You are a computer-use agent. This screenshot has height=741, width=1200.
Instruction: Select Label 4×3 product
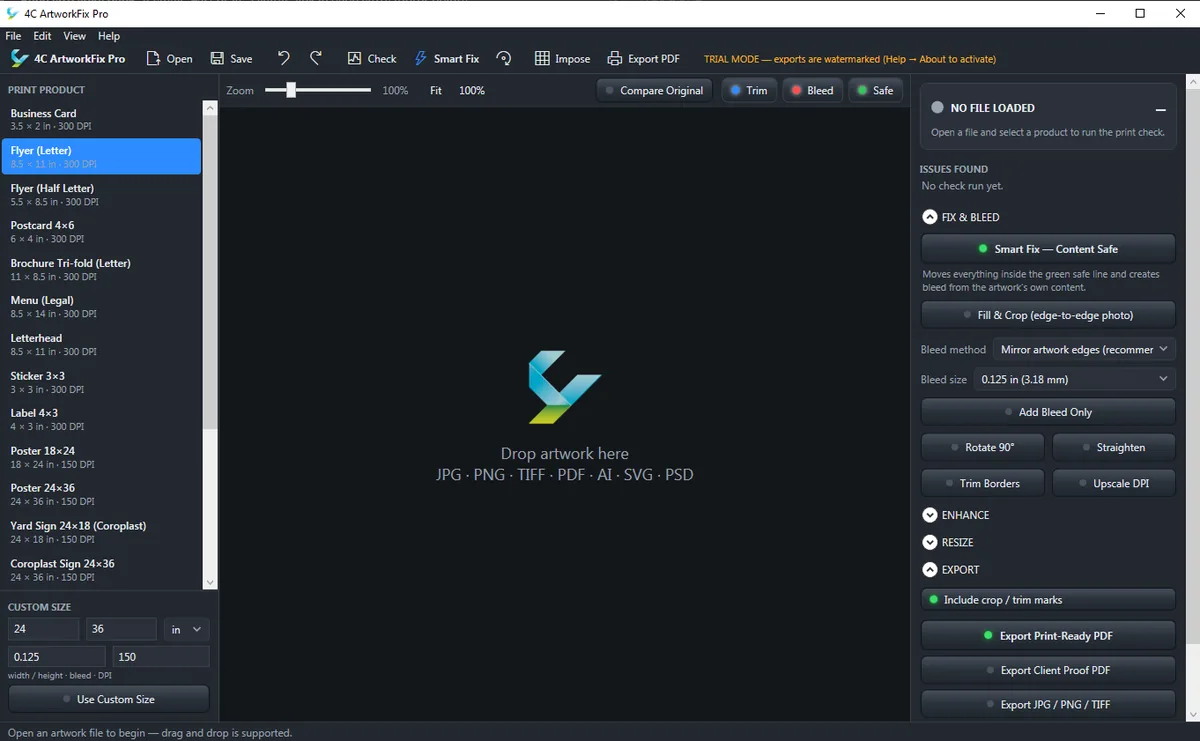101,419
